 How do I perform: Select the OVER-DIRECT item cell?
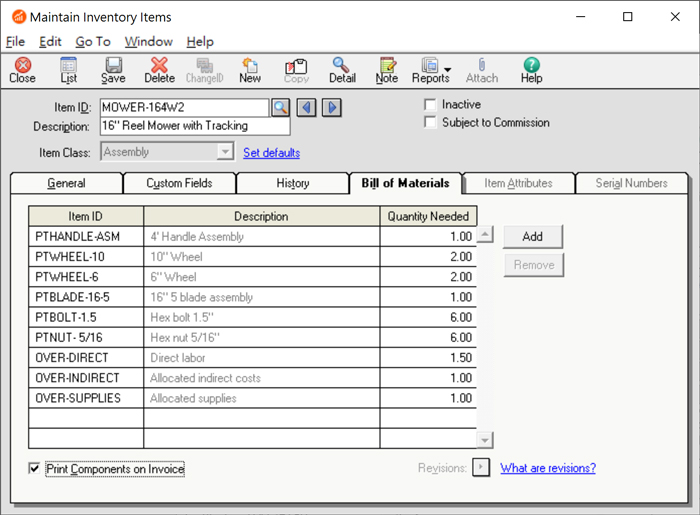pos(86,357)
